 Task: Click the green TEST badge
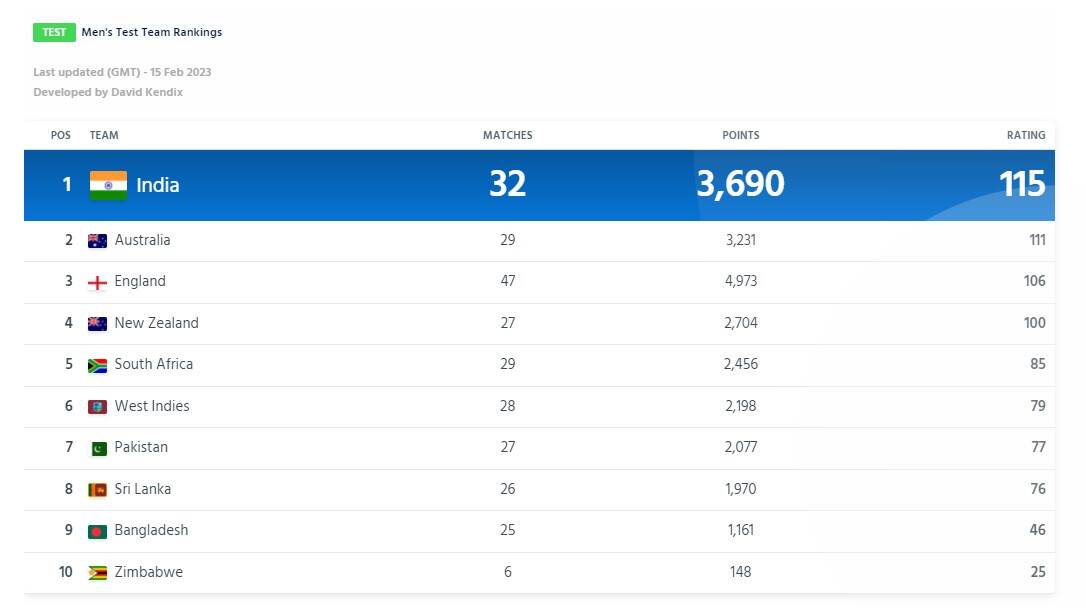pos(54,32)
